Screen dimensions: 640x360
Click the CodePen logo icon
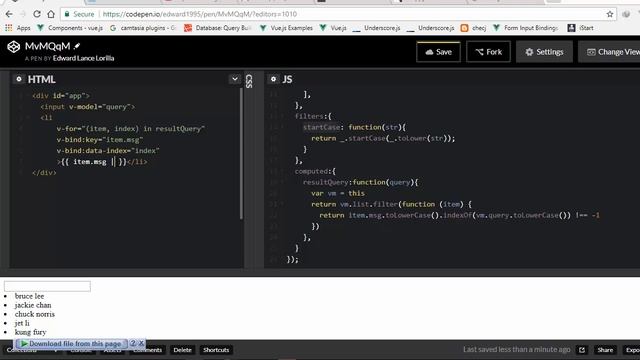click(13, 47)
